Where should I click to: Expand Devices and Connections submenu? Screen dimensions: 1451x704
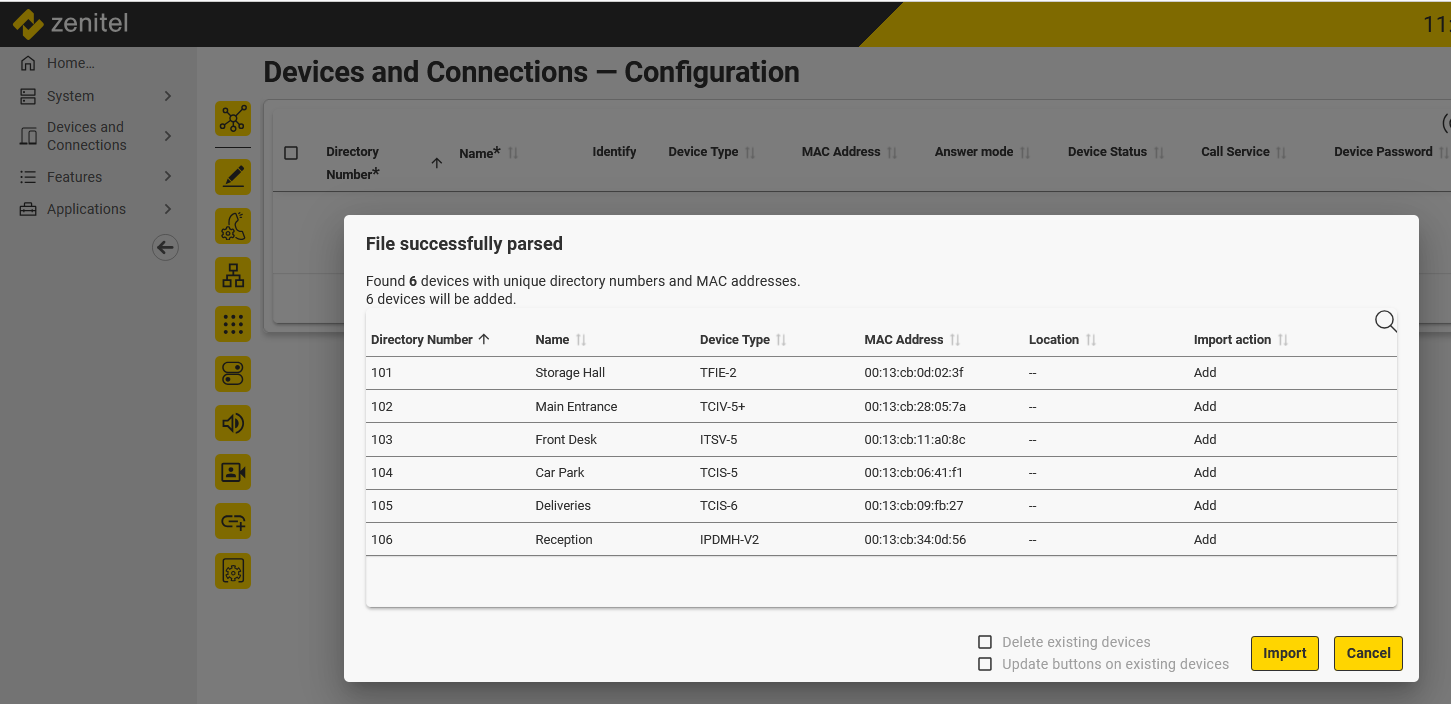pos(168,136)
